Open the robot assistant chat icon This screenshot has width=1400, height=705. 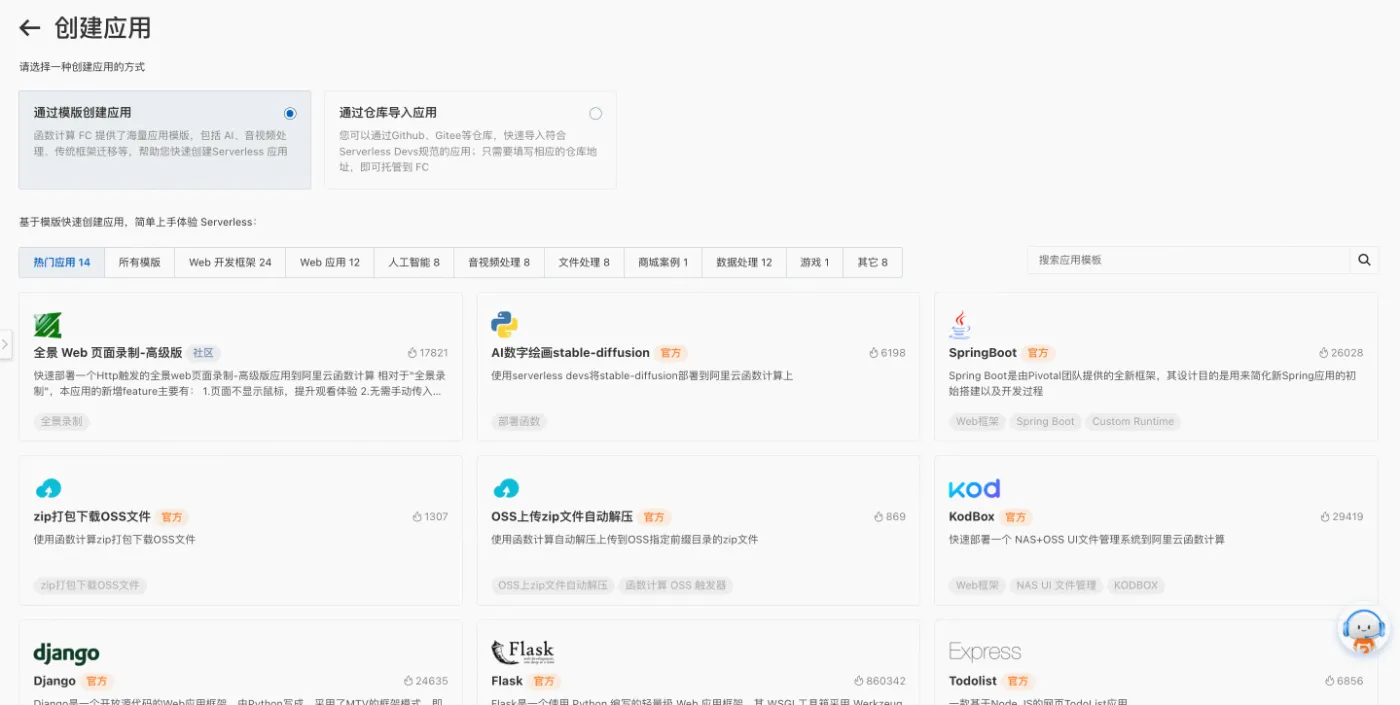point(1364,631)
